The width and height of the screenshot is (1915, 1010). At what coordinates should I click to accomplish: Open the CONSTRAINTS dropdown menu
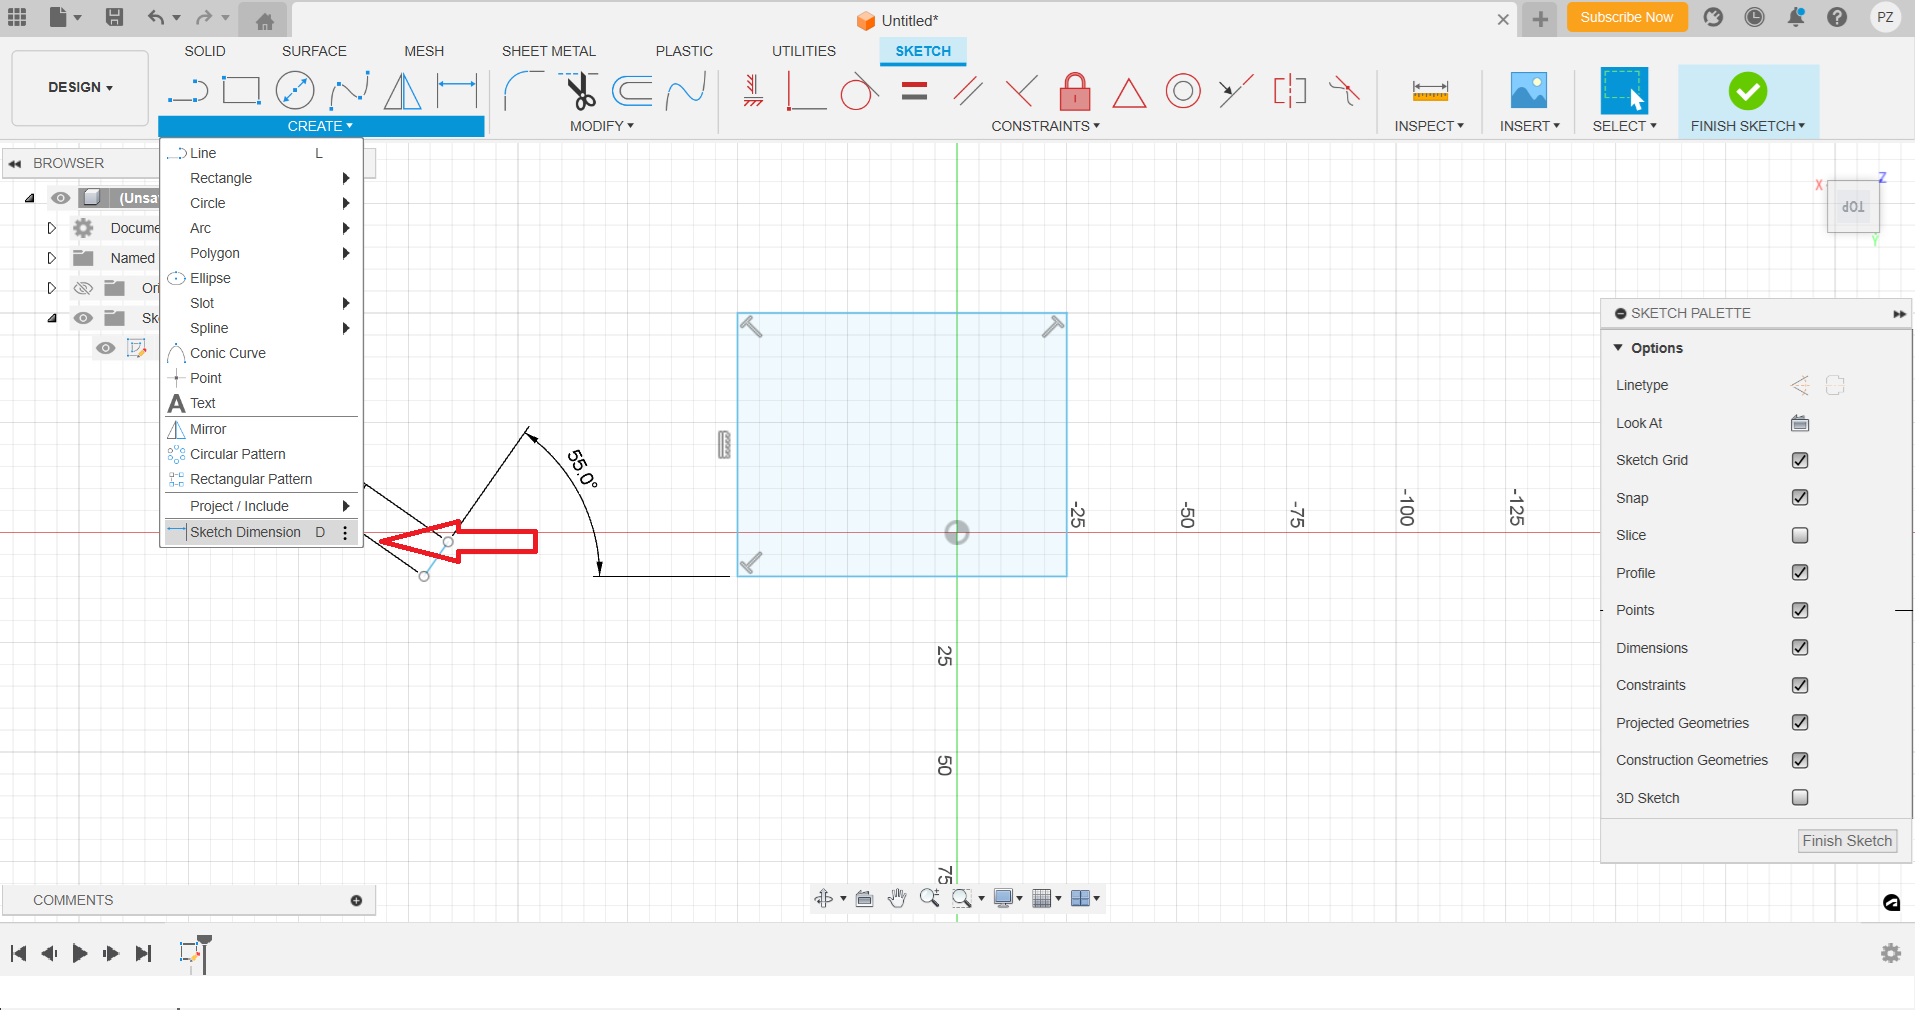pyautogui.click(x=1045, y=126)
